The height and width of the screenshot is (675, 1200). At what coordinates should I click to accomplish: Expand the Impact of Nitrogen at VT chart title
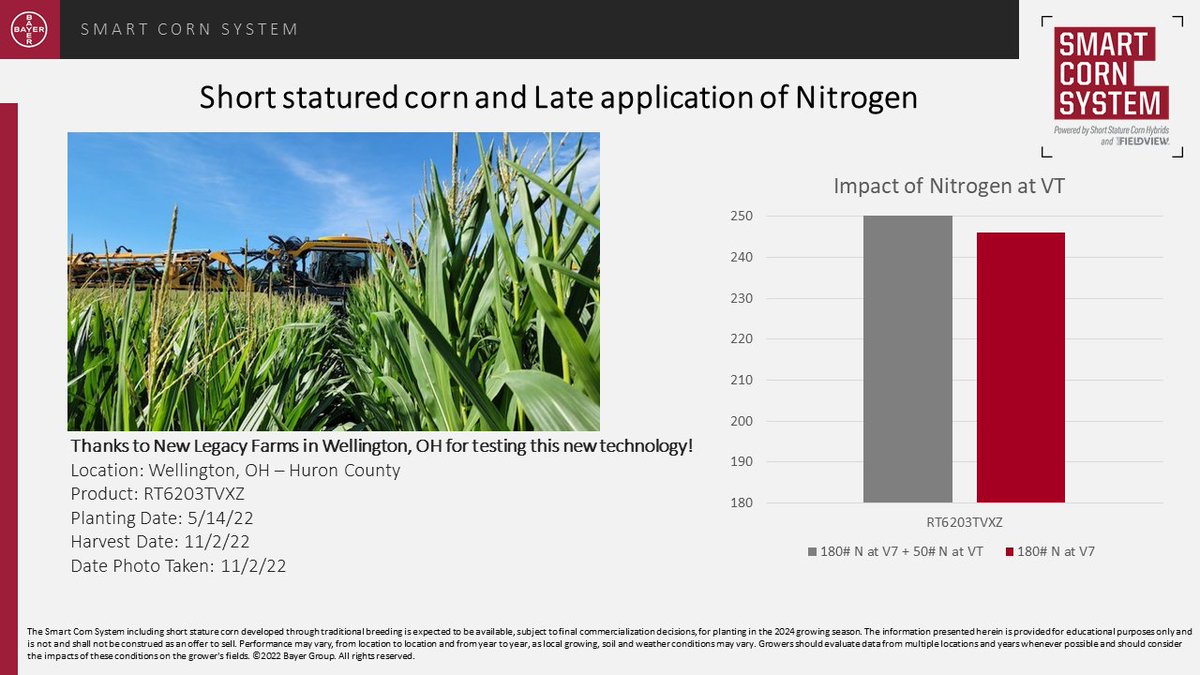[950, 185]
